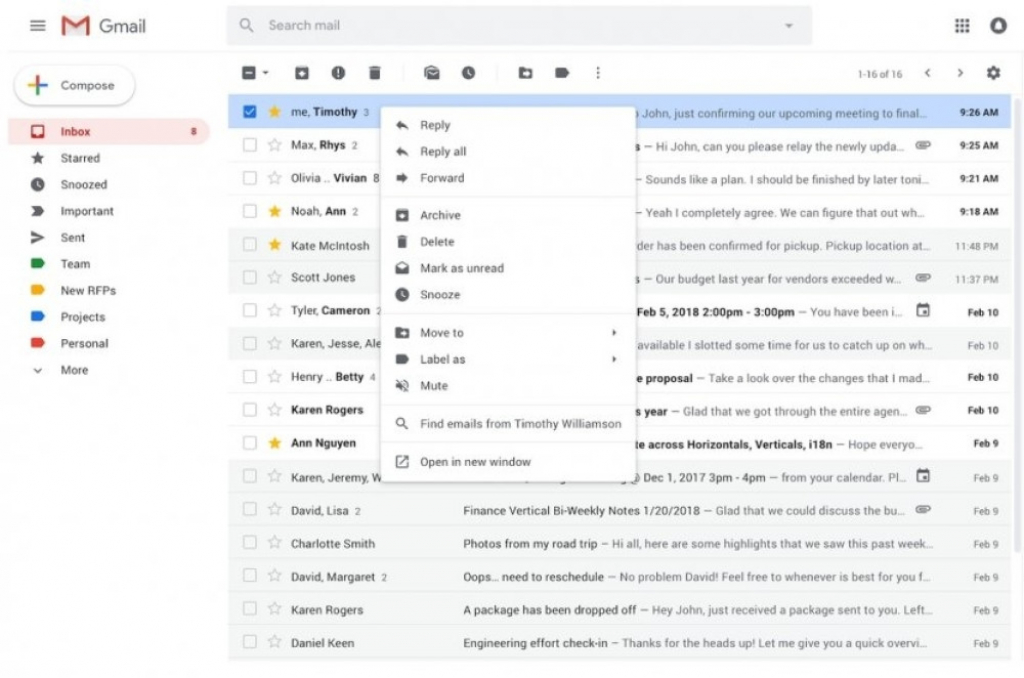Archive selected emails using toolbar icon

(302, 72)
